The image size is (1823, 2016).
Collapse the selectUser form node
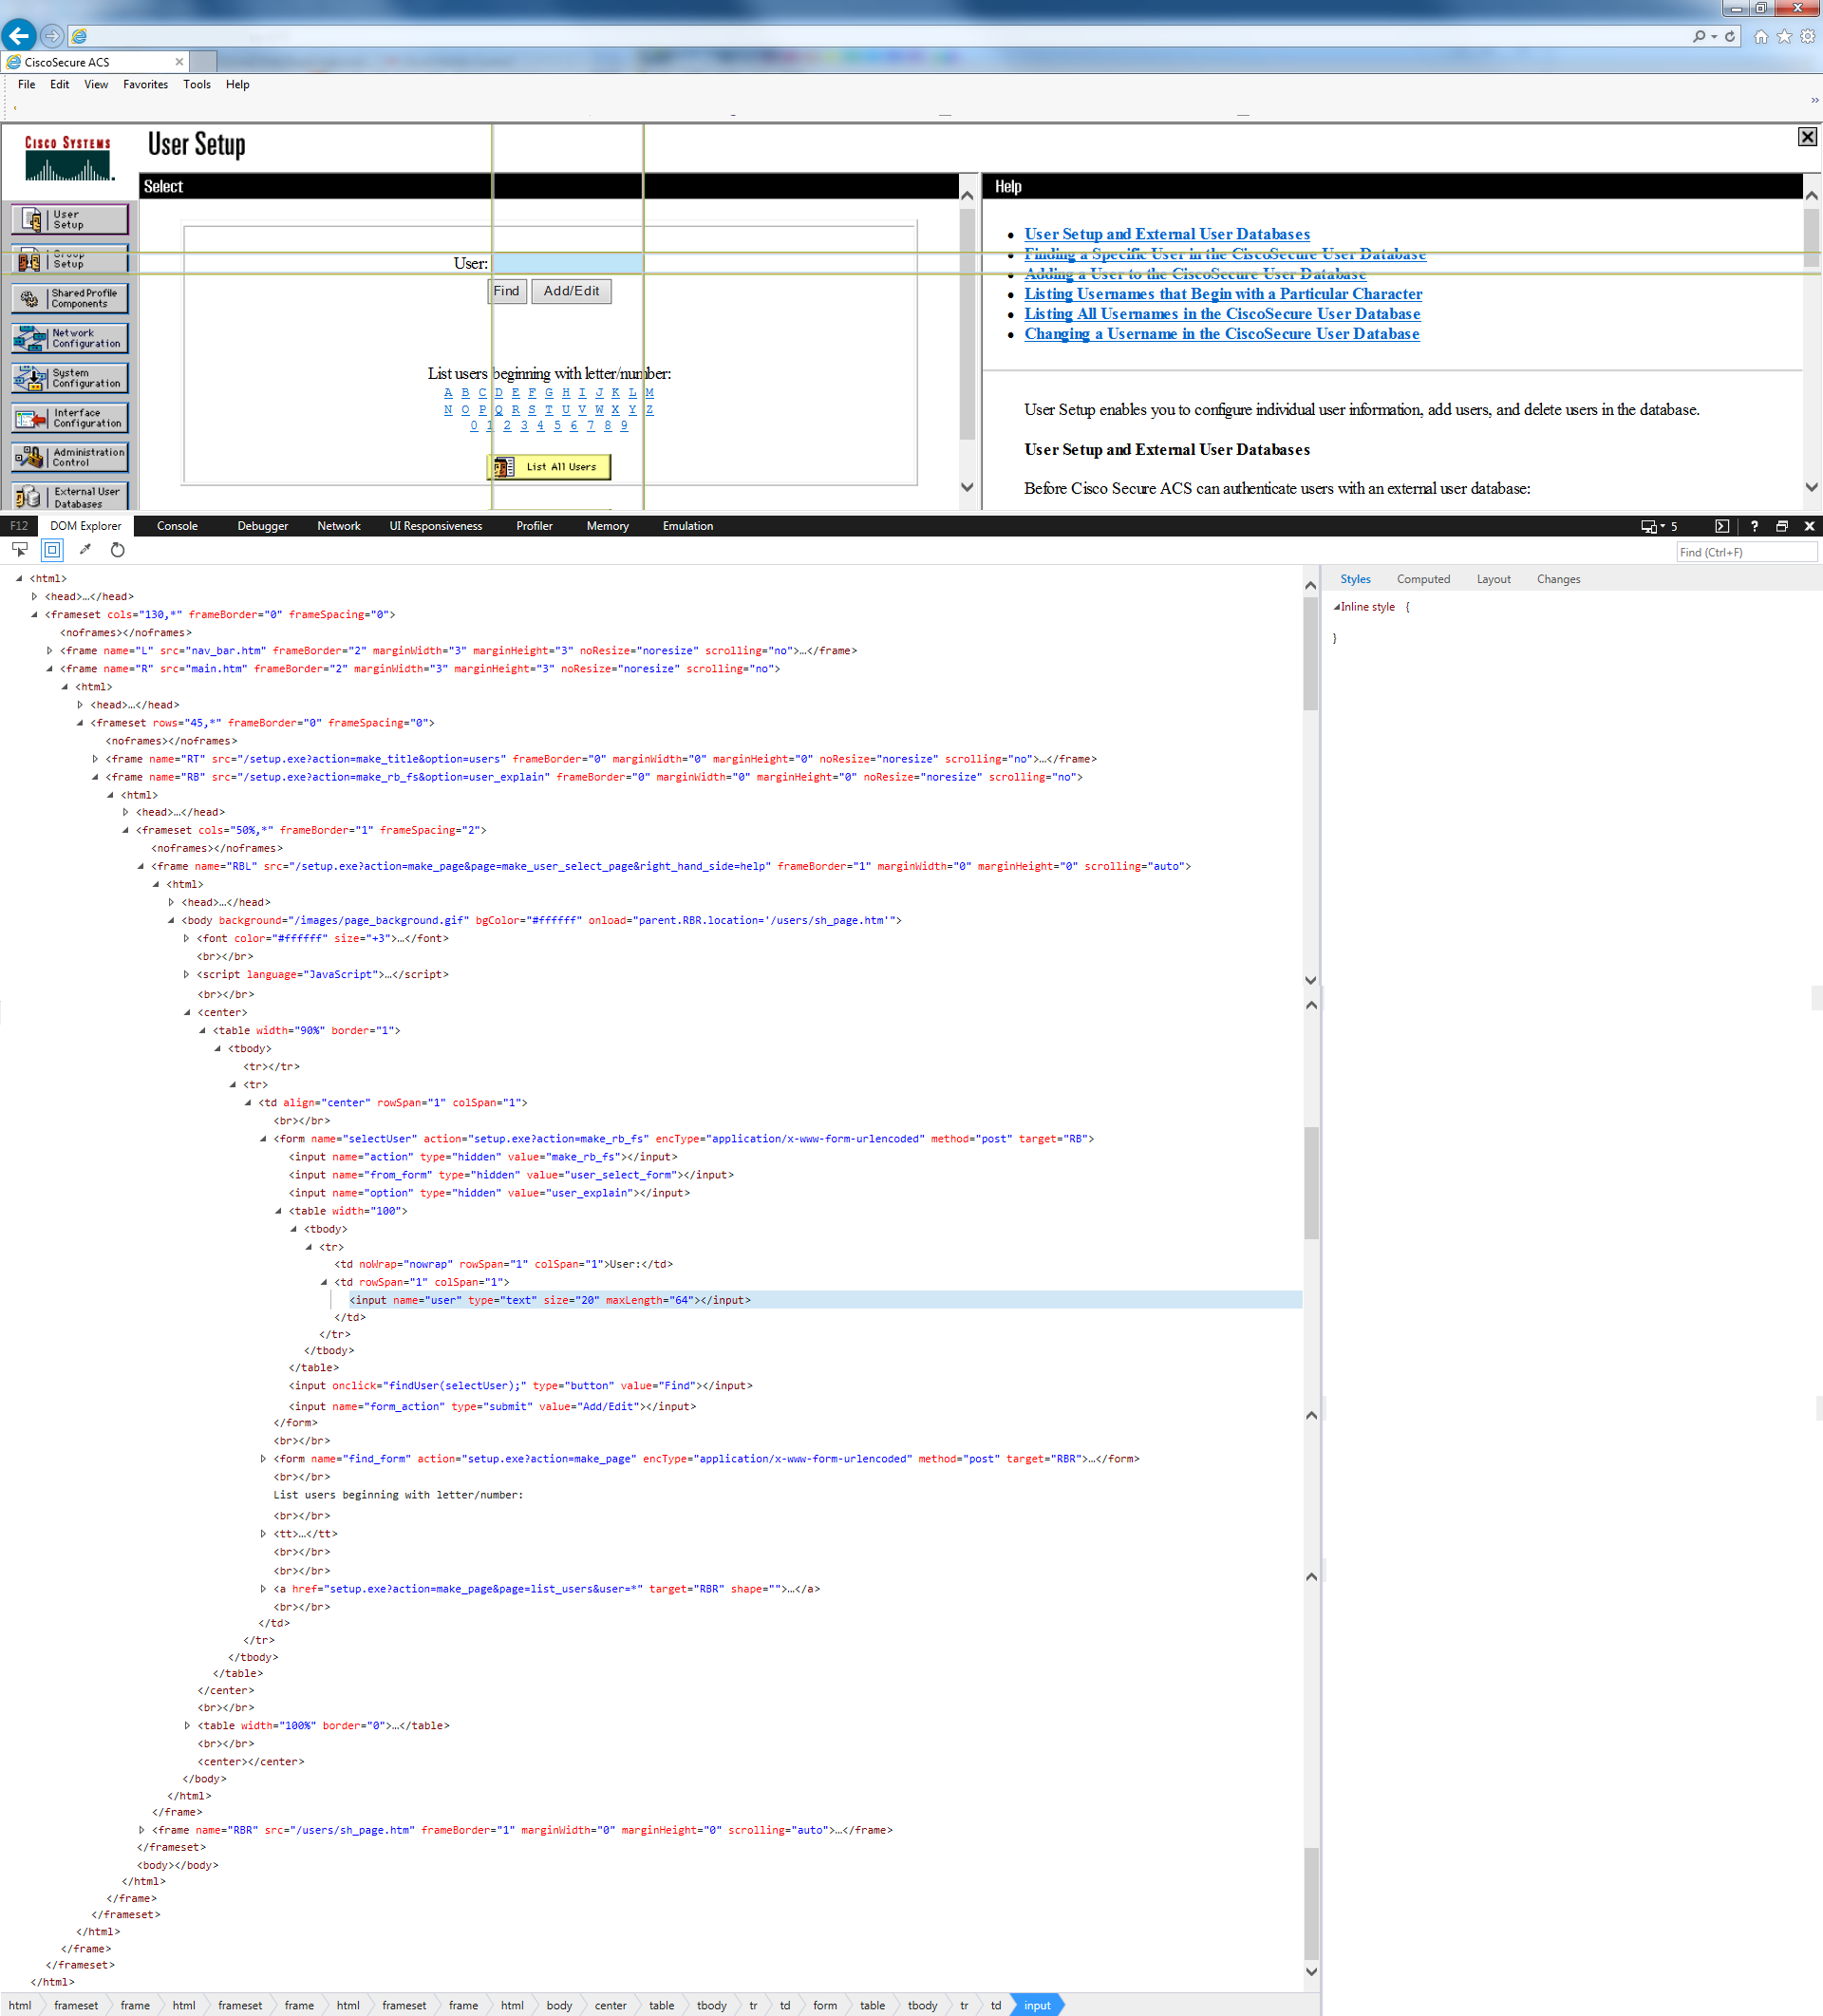click(x=263, y=1139)
